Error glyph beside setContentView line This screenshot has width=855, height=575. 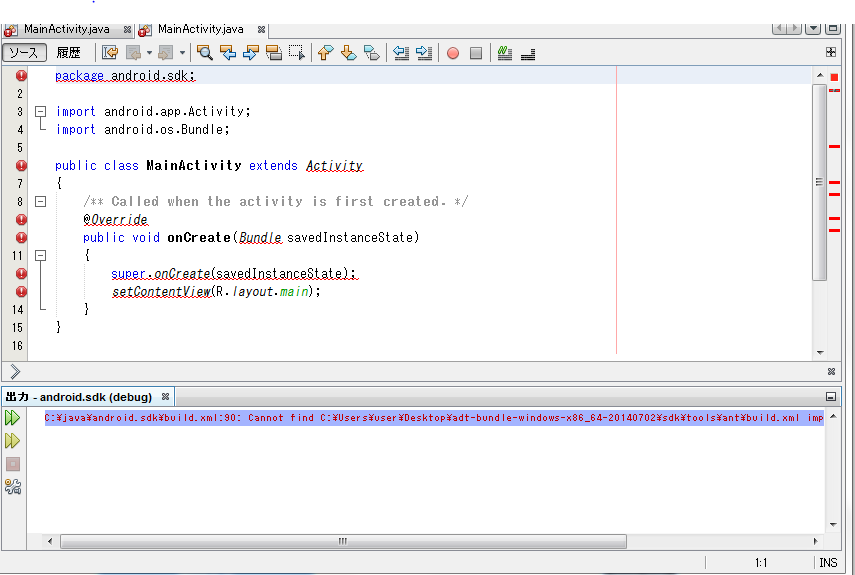click(21, 291)
